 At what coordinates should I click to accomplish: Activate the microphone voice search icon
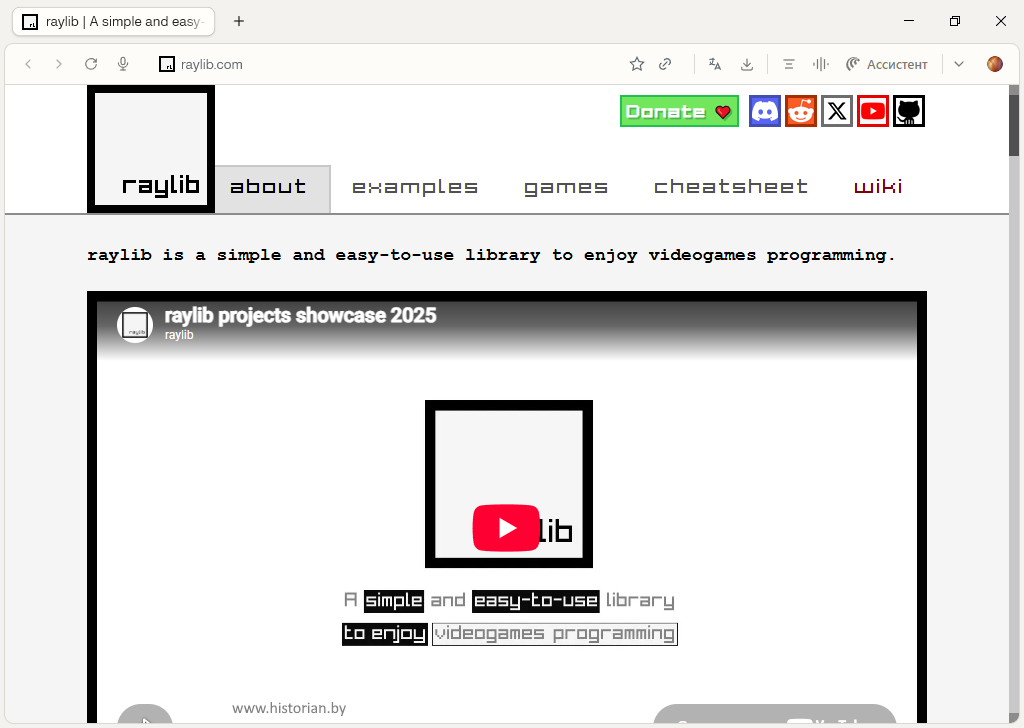pos(123,64)
